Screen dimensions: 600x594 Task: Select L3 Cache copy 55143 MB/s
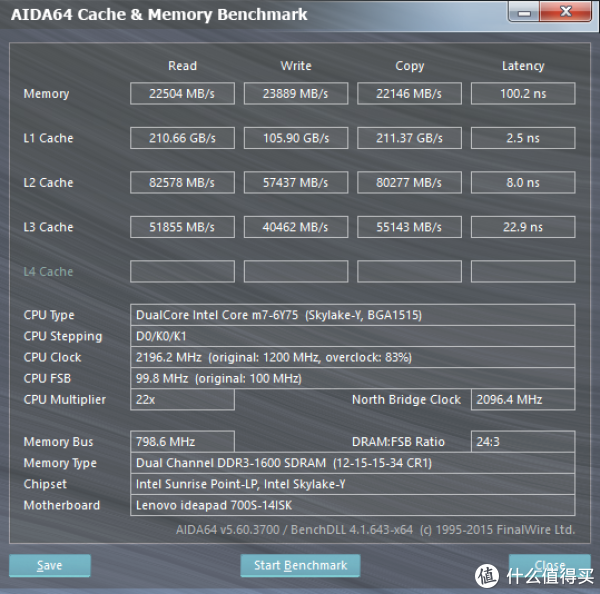click(409, 227)
